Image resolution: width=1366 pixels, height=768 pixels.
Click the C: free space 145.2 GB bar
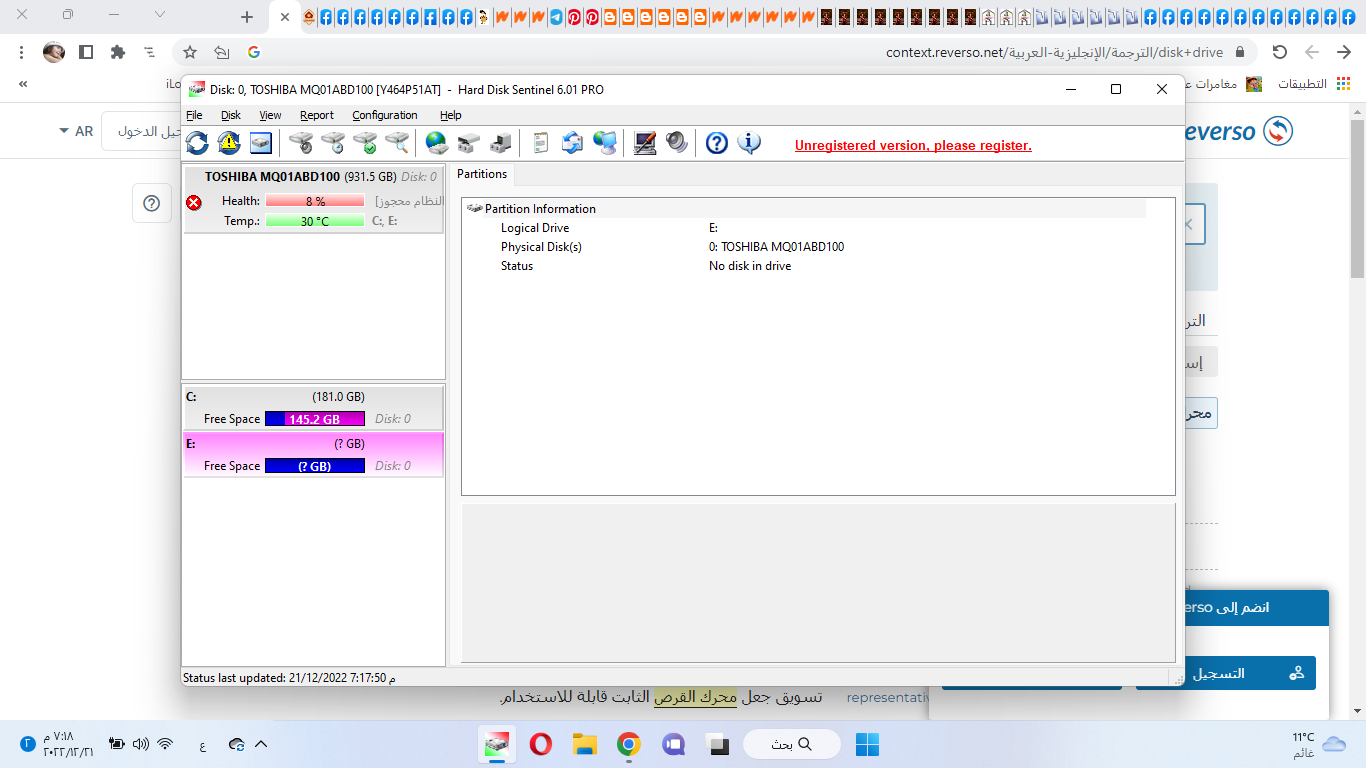(x=315, y=419)
